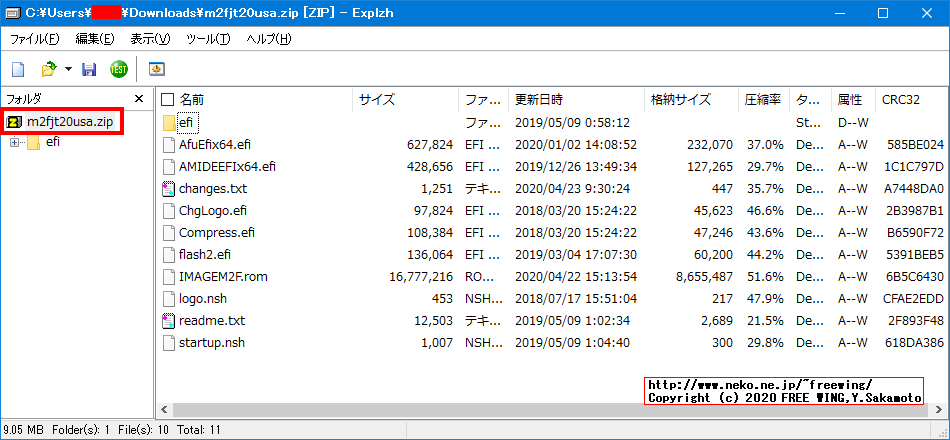
Task: Click the horizontal scrollbar left arrow
Action: click(163, 410)
